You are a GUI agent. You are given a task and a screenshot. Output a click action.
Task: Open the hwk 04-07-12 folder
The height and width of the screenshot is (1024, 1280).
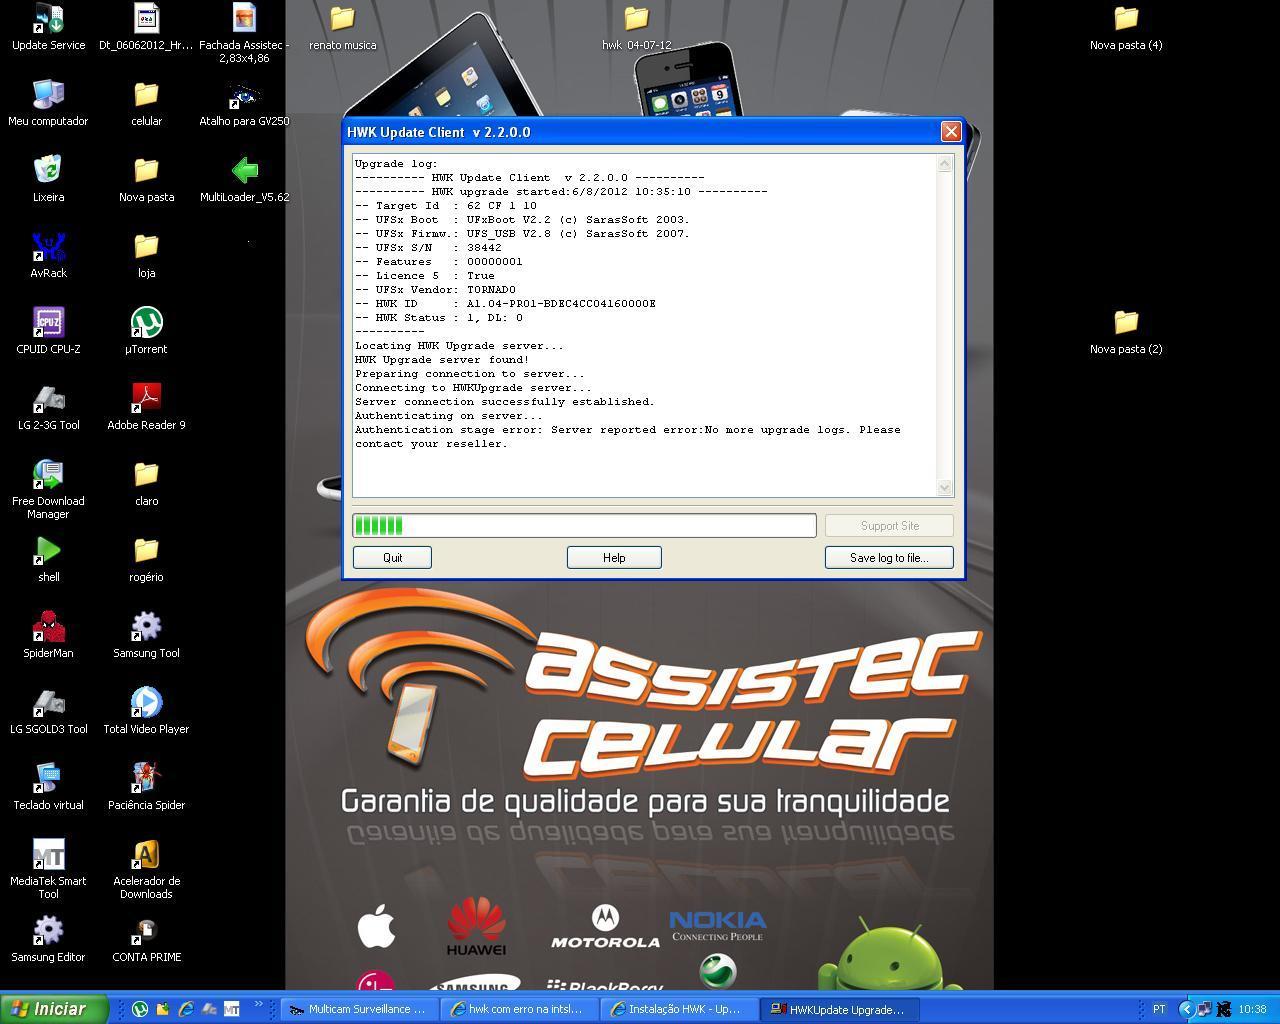point(636,27)
